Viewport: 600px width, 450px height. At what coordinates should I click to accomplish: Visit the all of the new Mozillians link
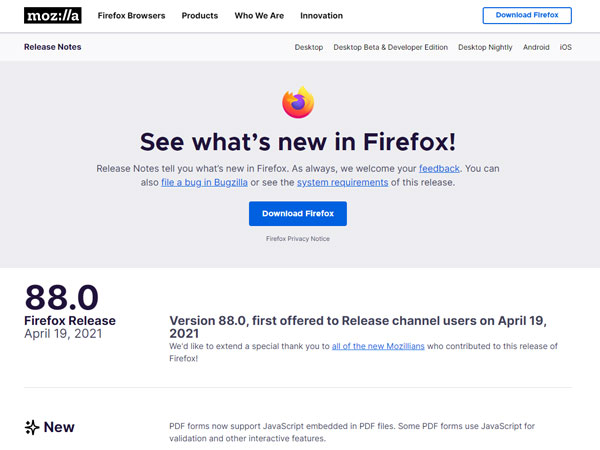[382, 346]
